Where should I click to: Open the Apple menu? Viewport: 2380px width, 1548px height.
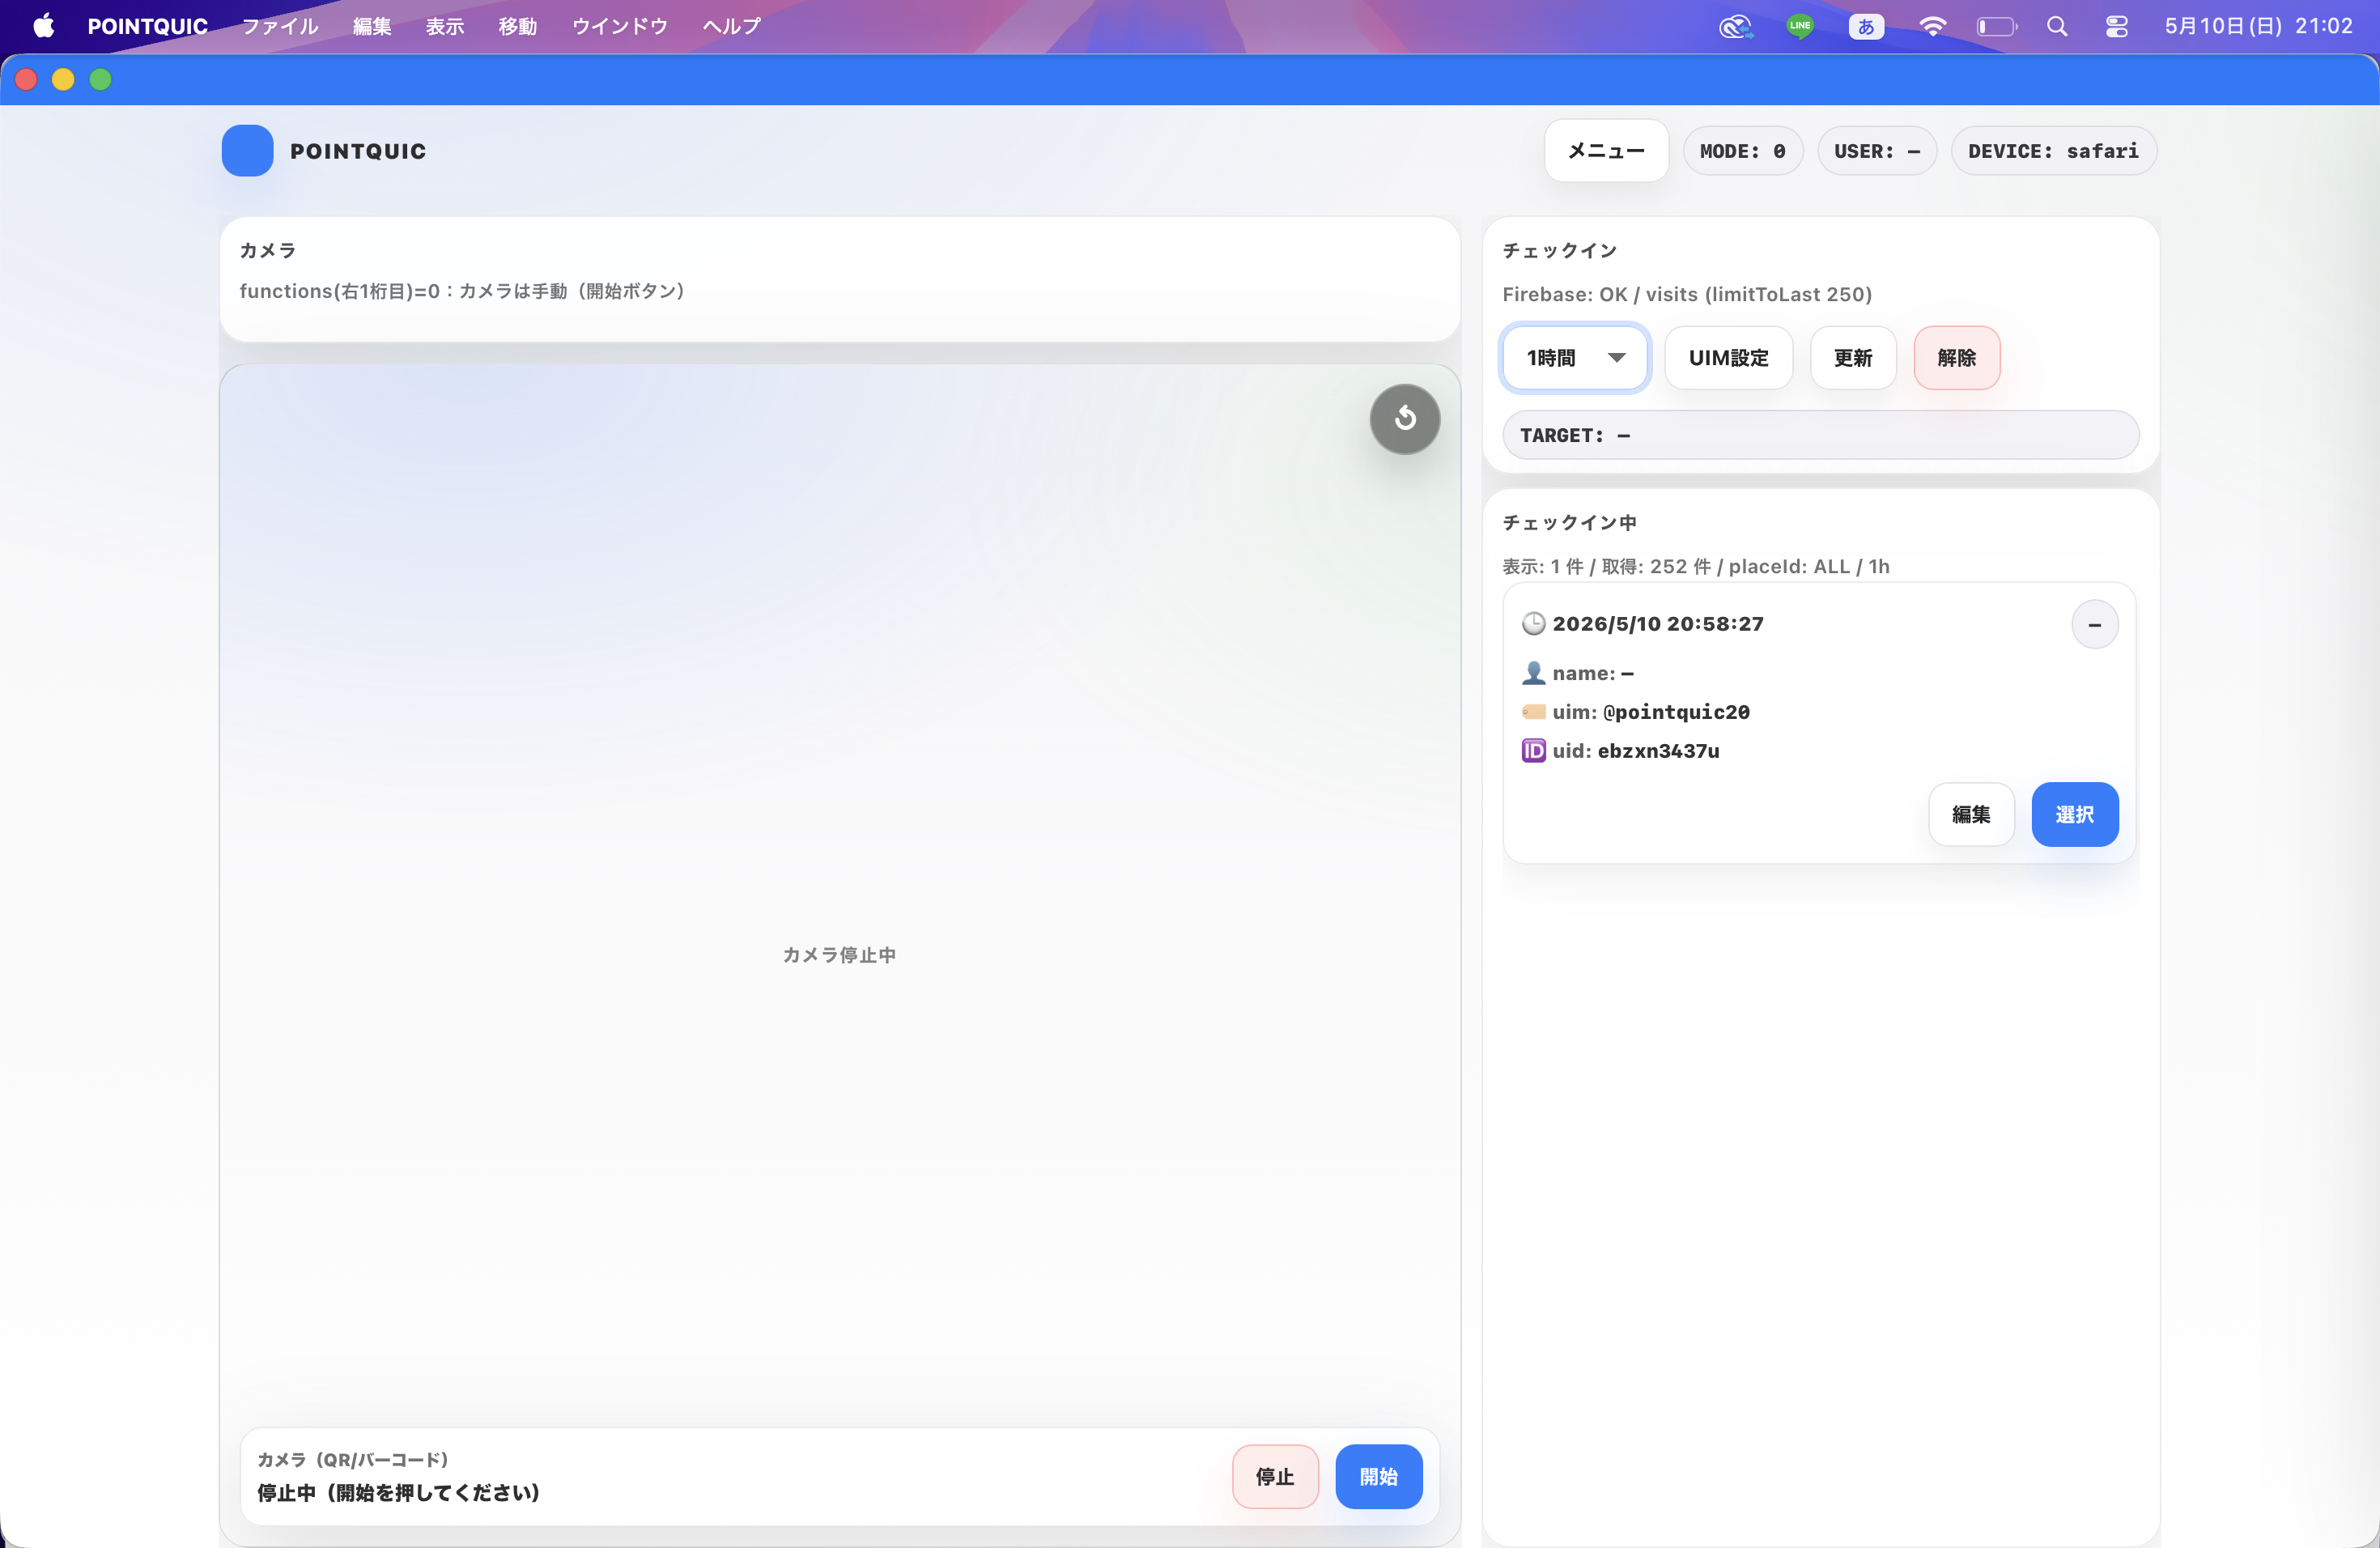44,26
